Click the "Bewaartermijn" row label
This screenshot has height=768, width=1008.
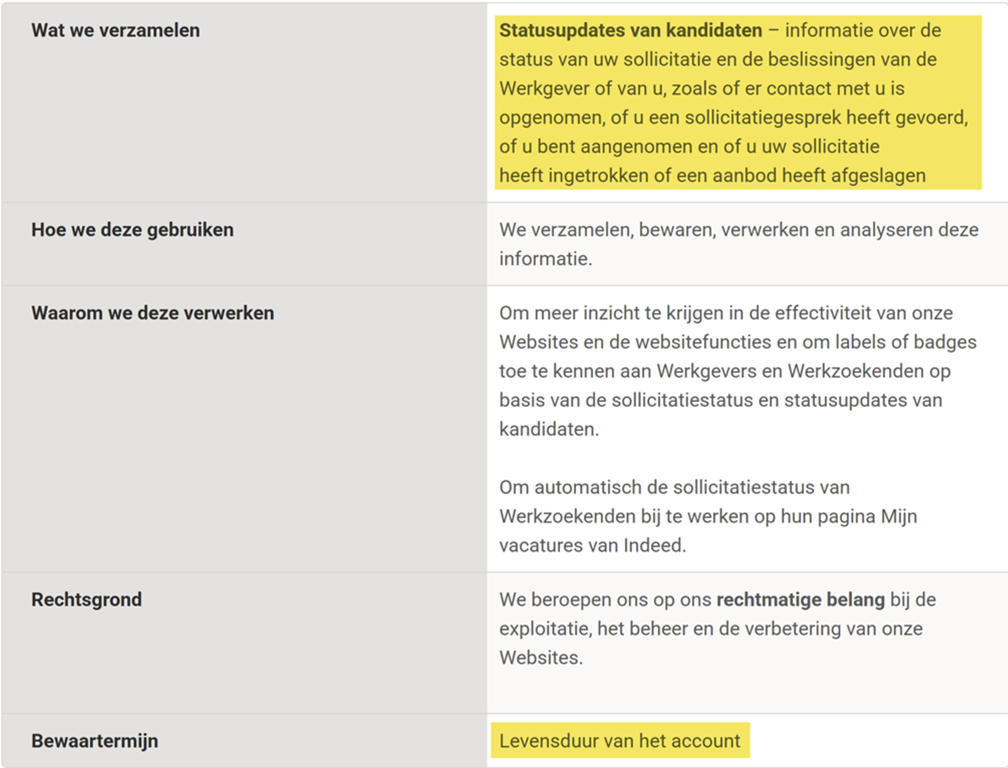[x=94, y=741]
